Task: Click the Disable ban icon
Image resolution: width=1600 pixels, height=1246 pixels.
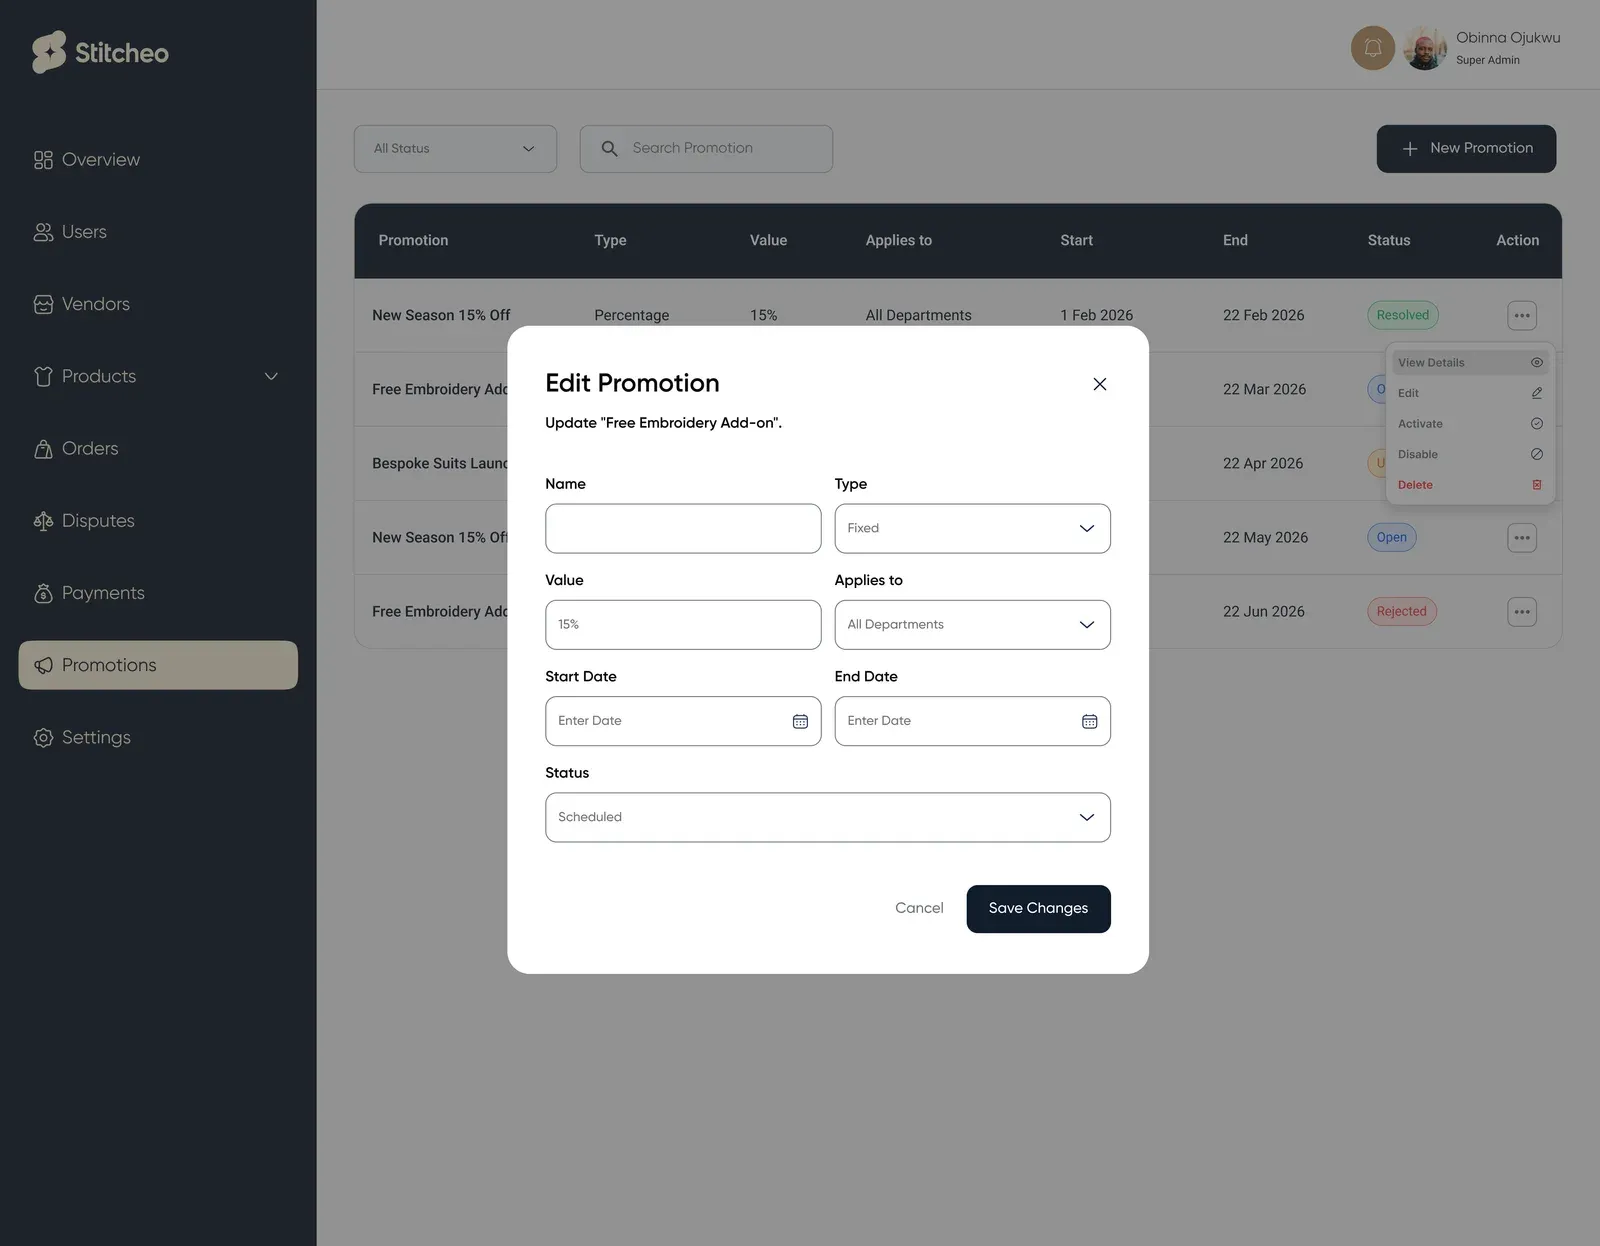Action: [1537, 455]
